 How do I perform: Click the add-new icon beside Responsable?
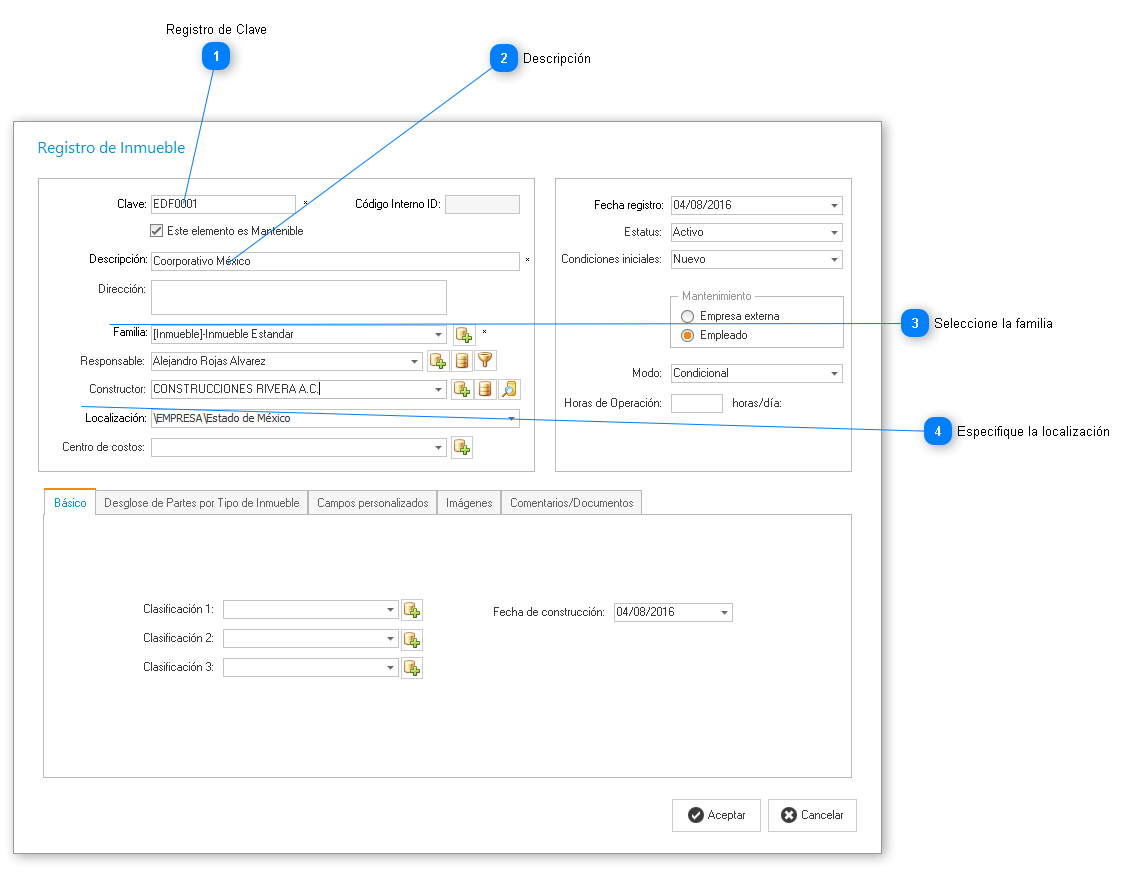pos(437,361)
